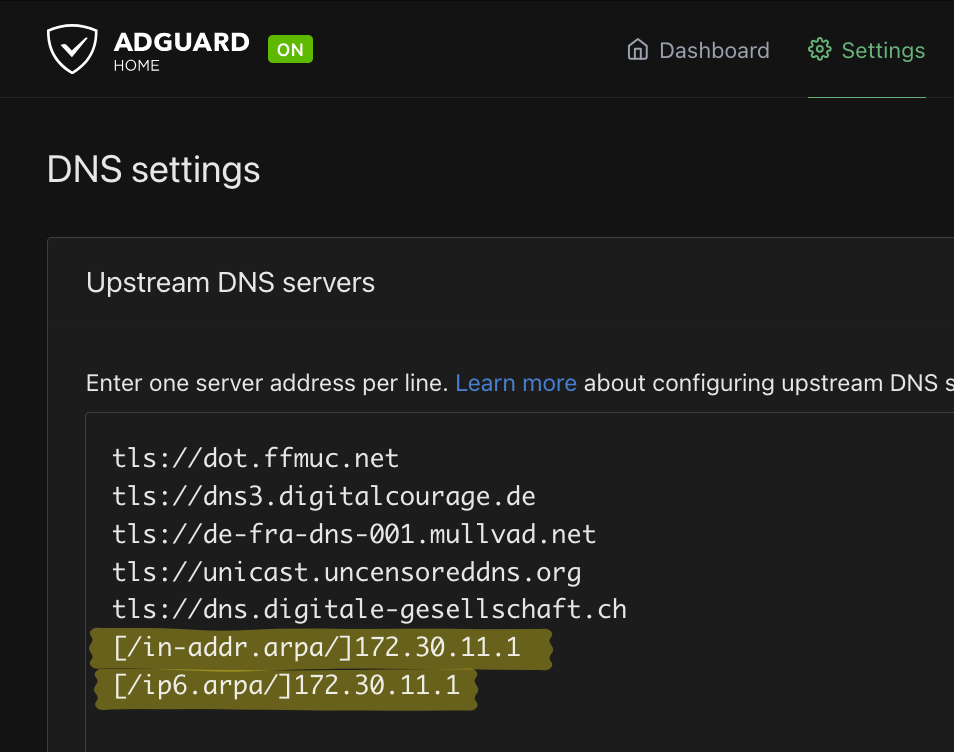Screen dimensions: 954x752
Task: Click the house icon beside Dashboard
Action: (x=637, y=50)
